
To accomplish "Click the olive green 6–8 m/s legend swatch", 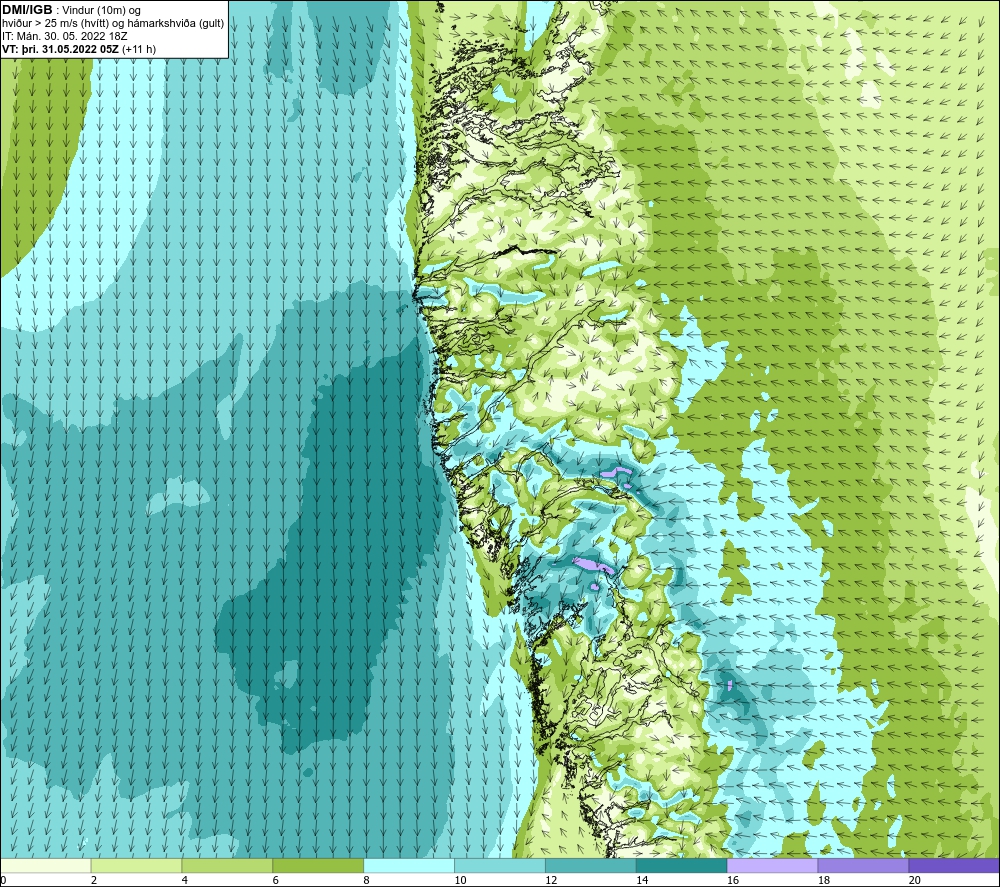I will [318, 866].
